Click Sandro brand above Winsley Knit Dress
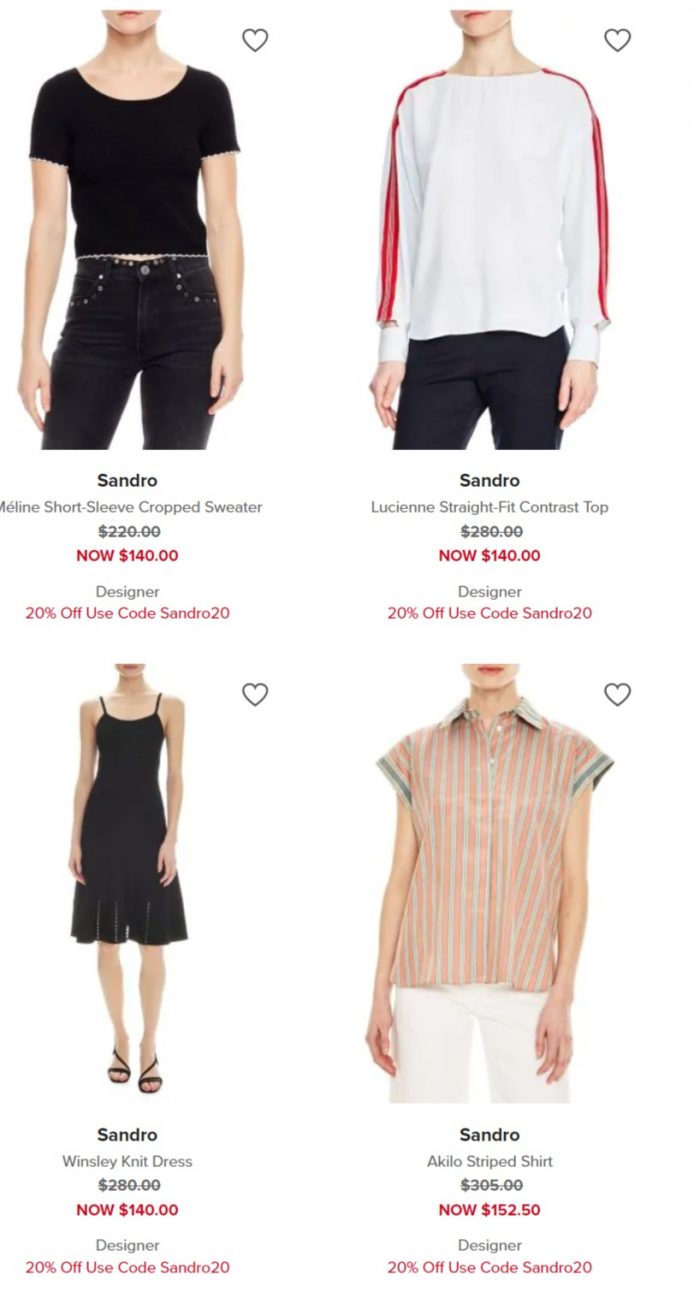 click(x=127, y=1134)
